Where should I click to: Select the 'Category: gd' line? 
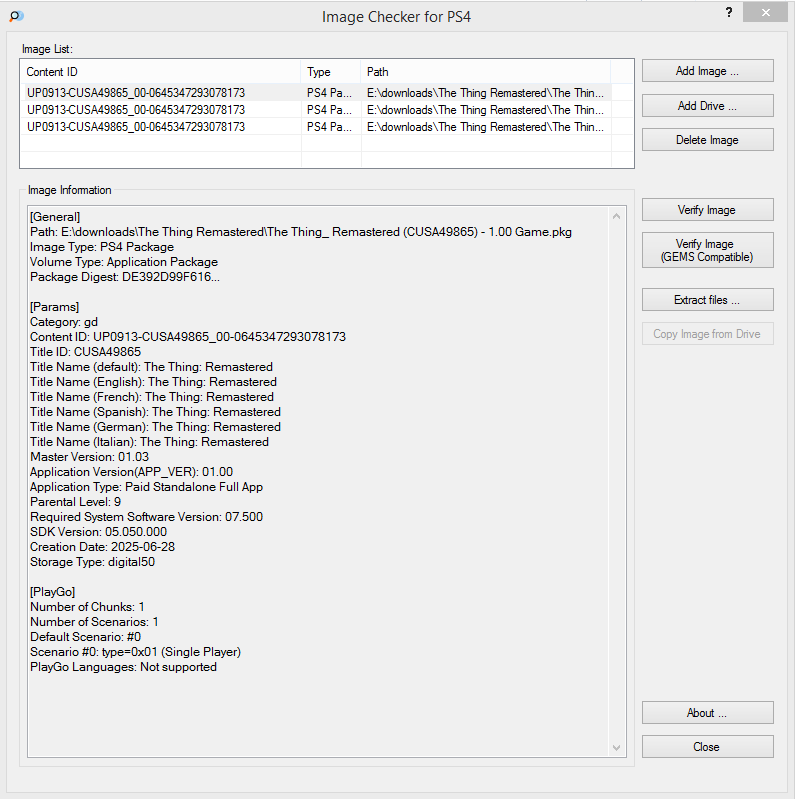(64, 322)
